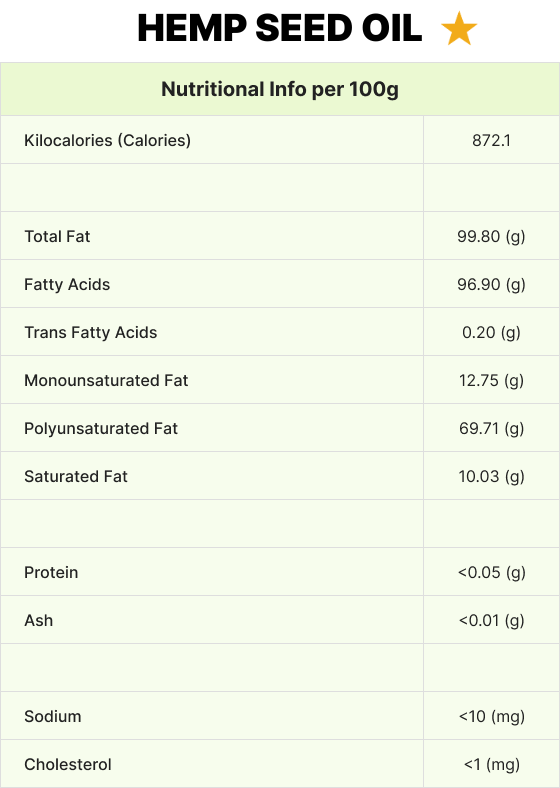
Task: Select the HEMP SEED OIL heading
Action: pyautogui.click(x=279, y=28)
